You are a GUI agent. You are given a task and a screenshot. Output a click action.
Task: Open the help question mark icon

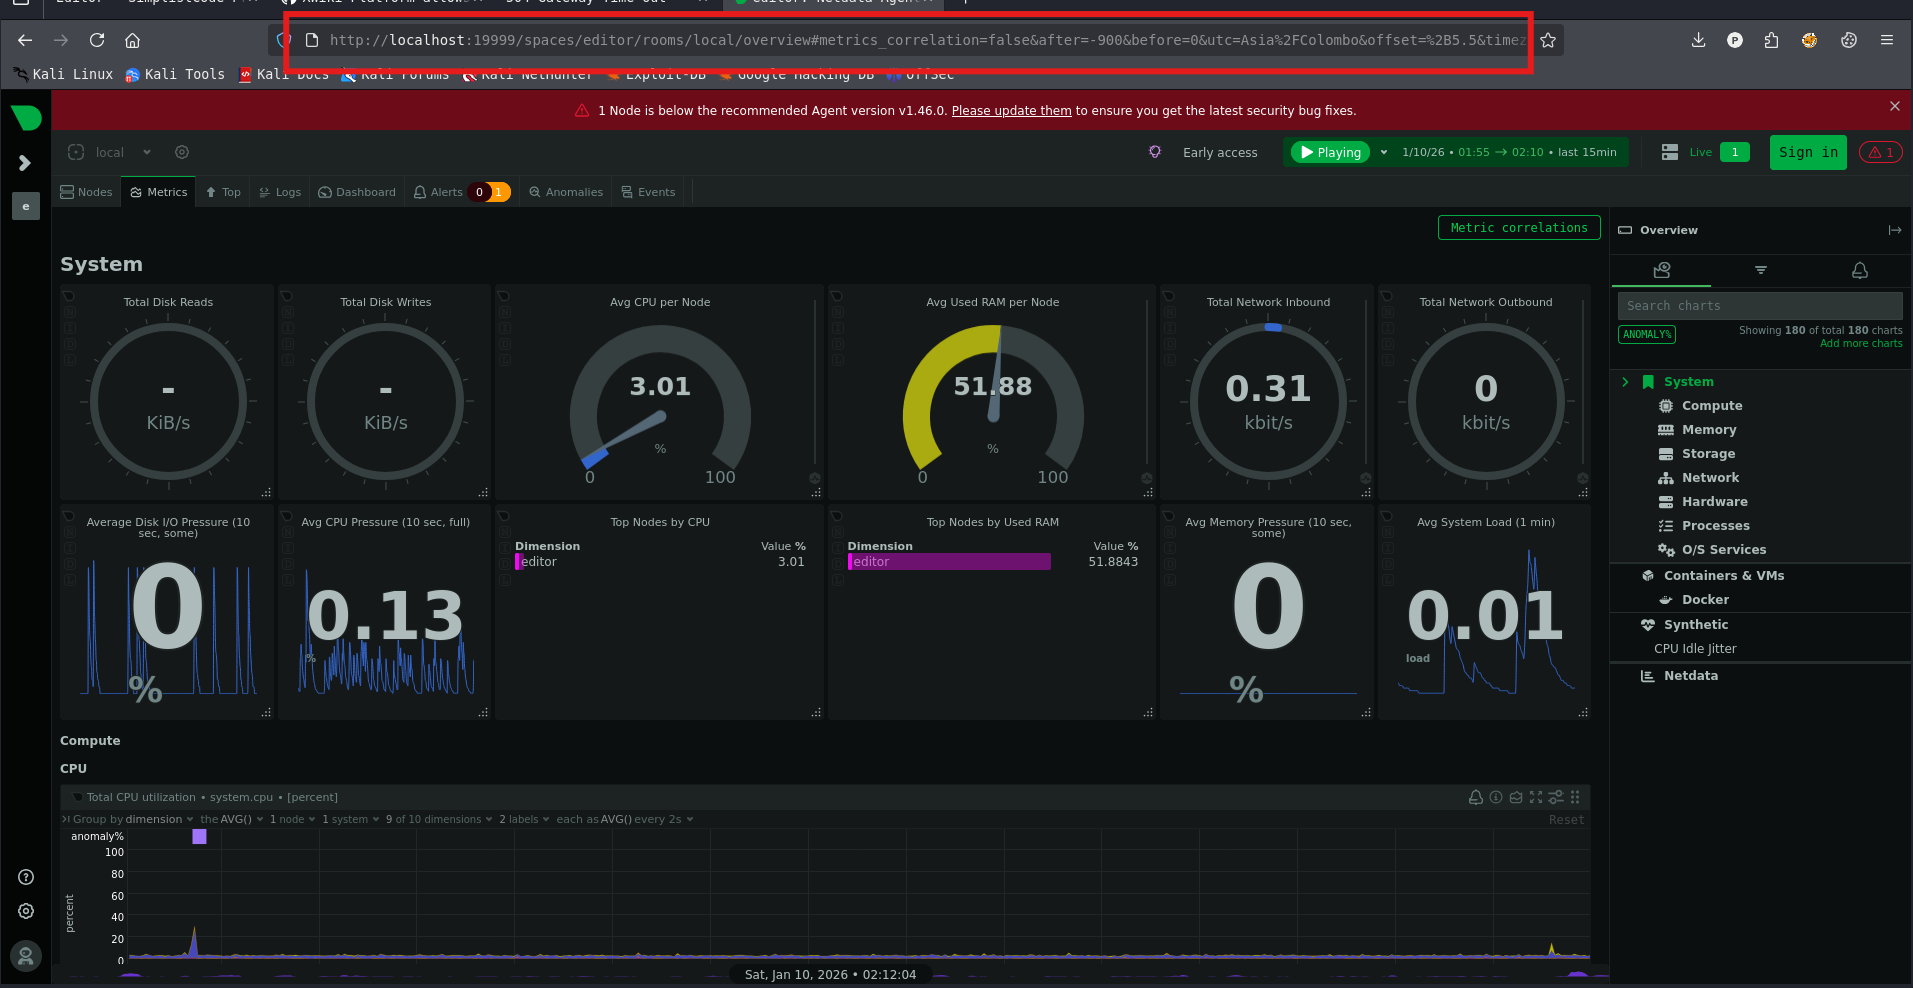tap(26, 877)
